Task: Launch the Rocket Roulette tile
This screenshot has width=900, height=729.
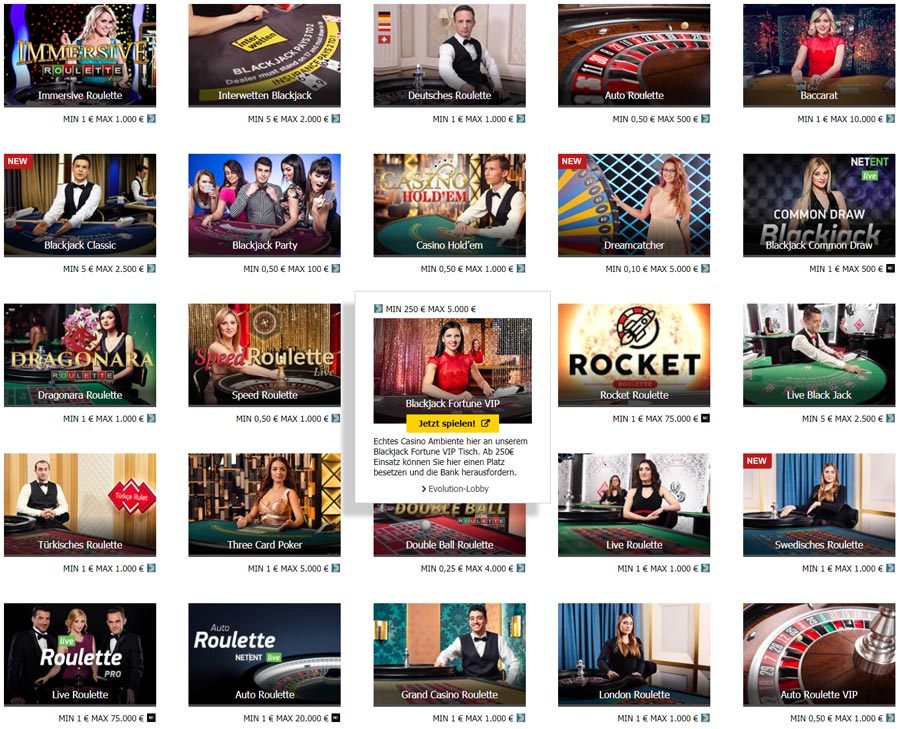Action: [x=634, y=355]
